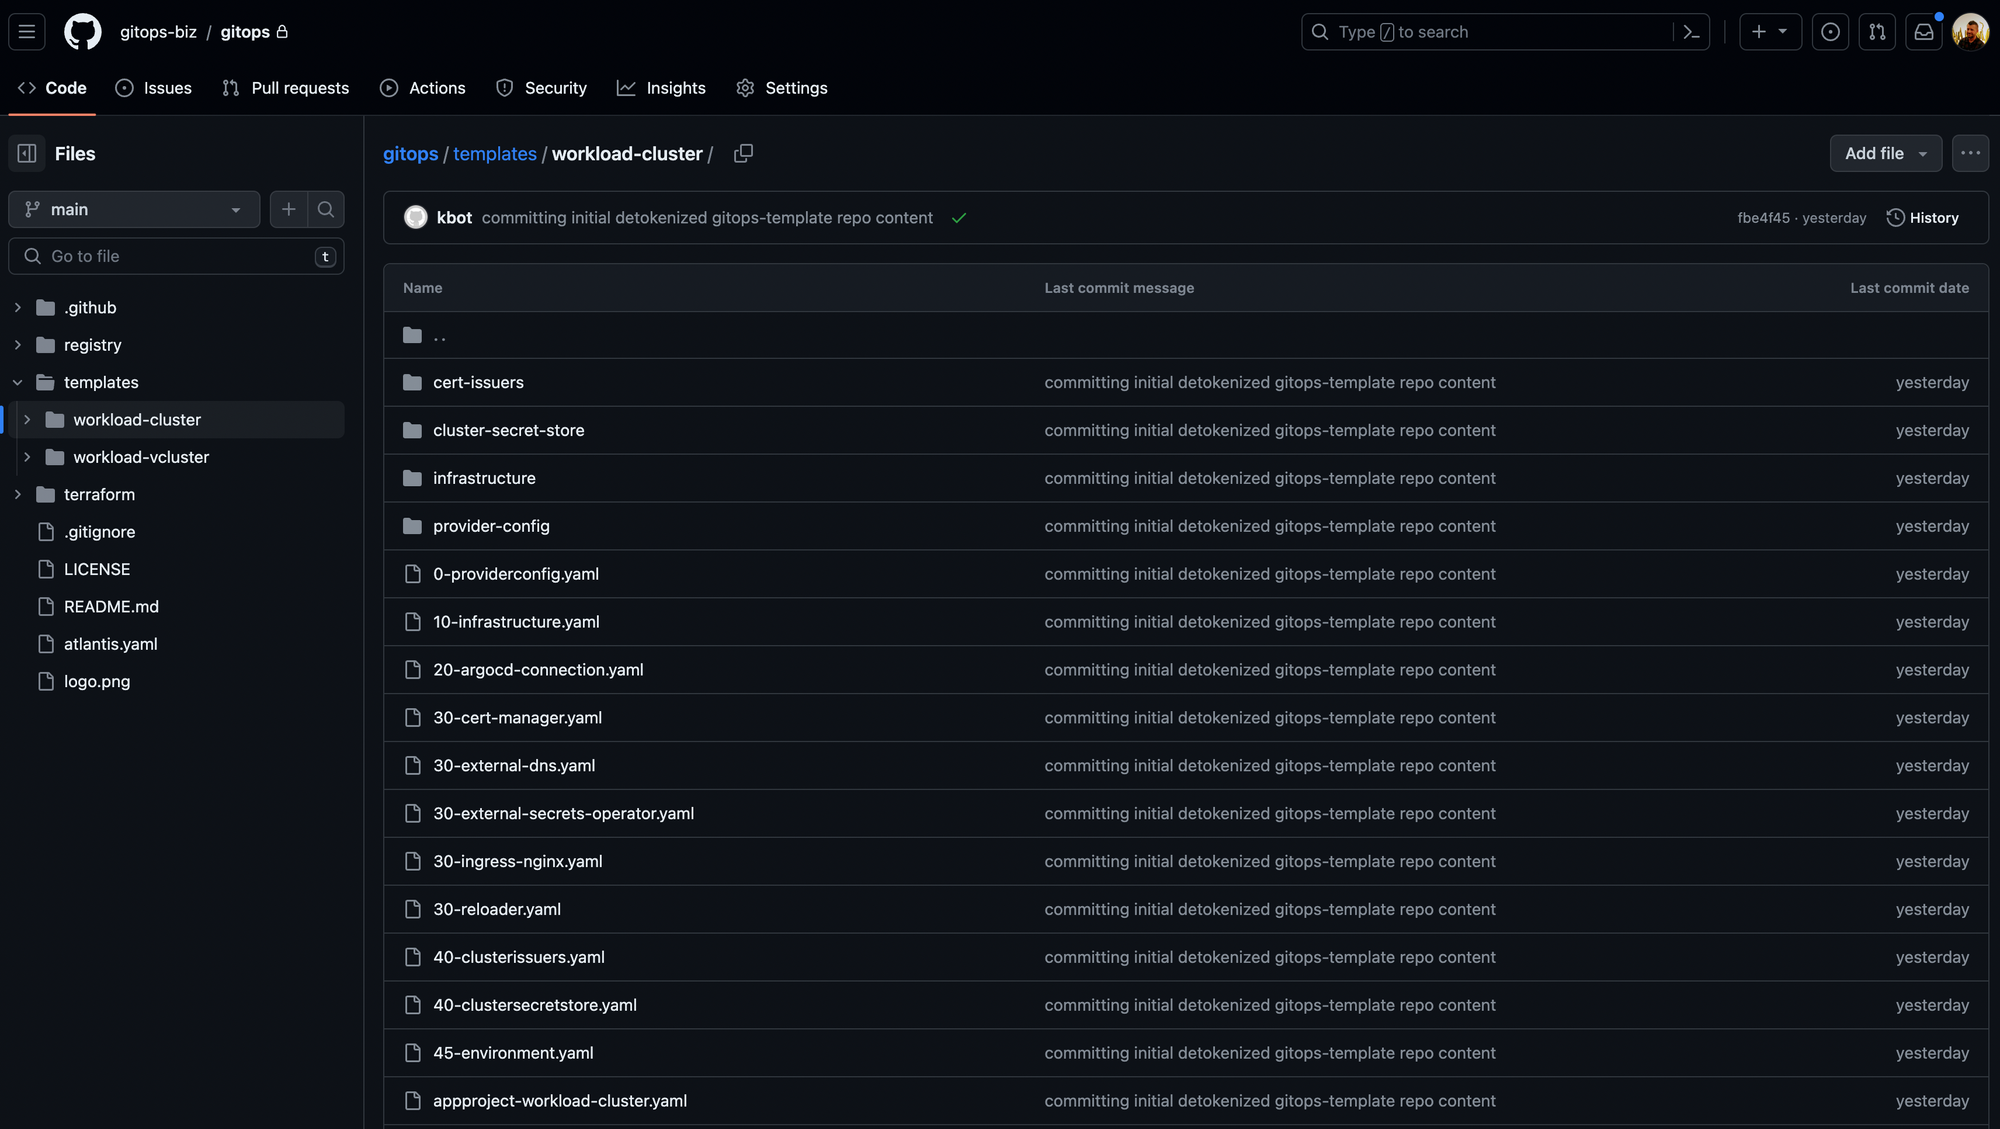This screenshot has height=1129, width=2000.
Task: Expand the terraform folder in tree
Action: point(18,495)
